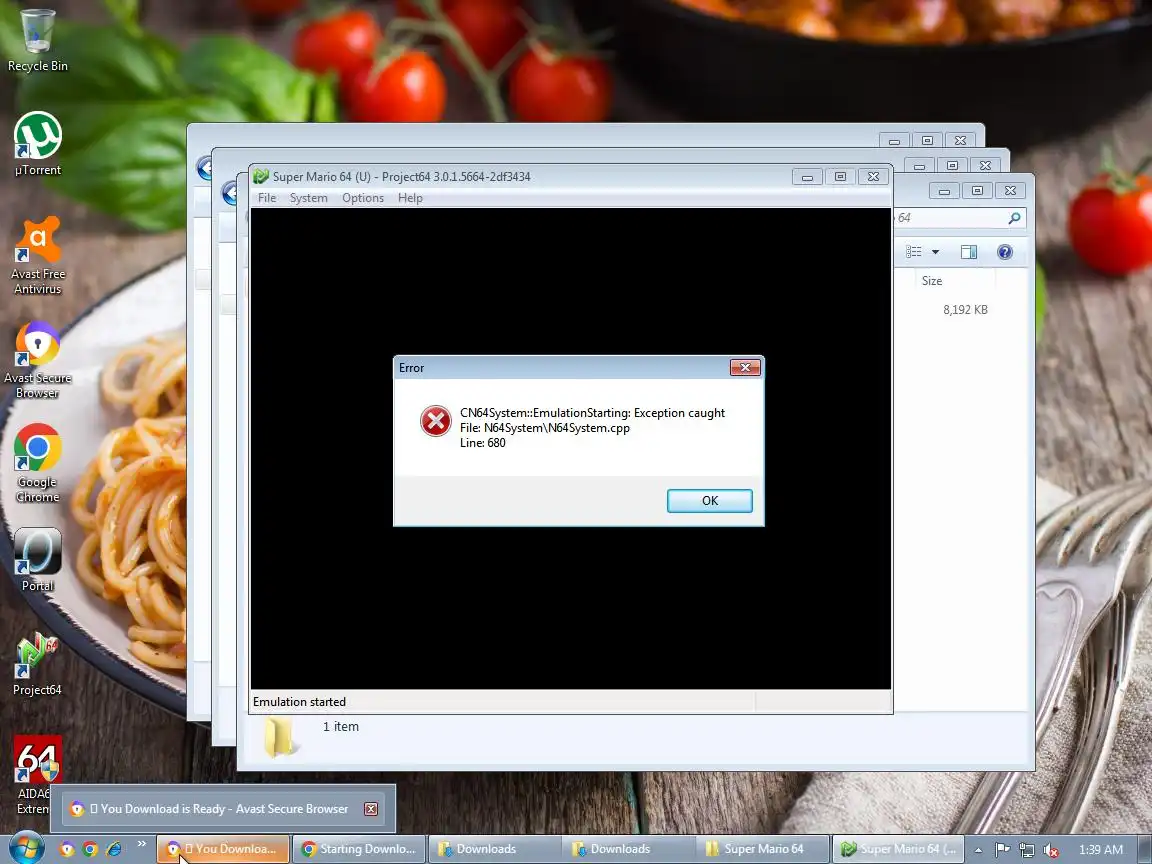Select the µTorrent desktop icon
Viewport: 1152px width, 864px height.
(x=37, y=144)
